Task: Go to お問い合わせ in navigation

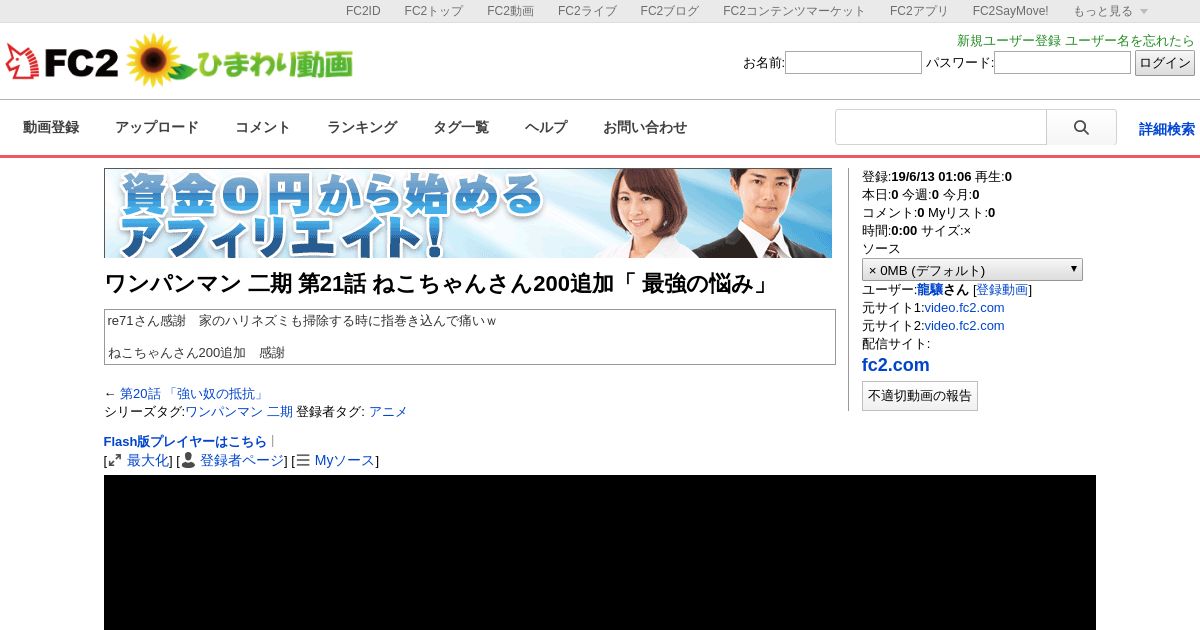Action: point(645,128)
